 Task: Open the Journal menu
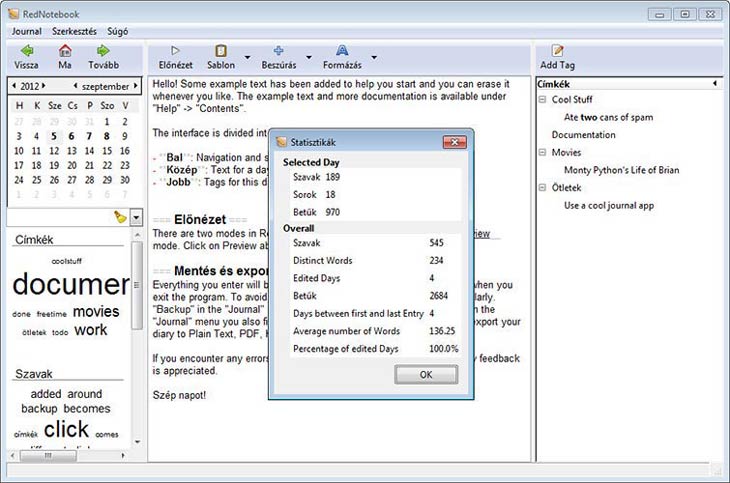(x=28, y=31)
